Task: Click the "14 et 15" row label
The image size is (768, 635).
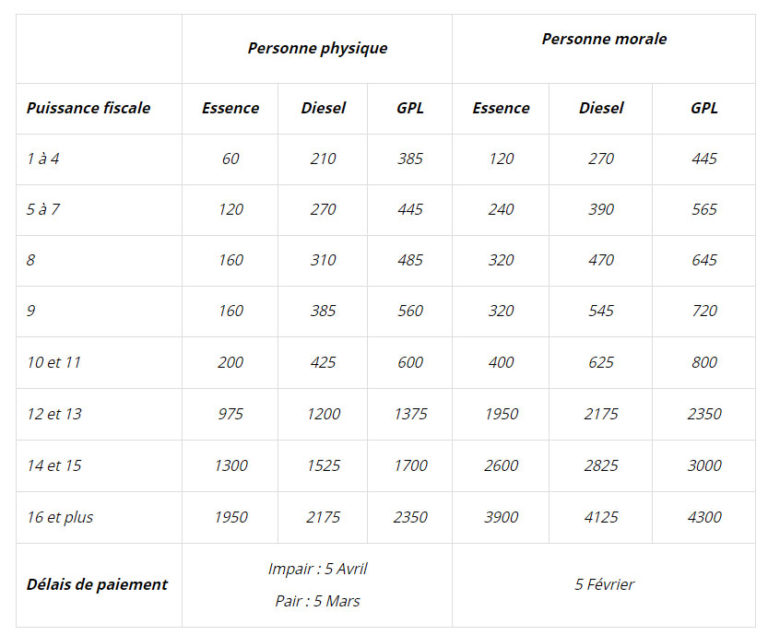Action: click(x=54, y=465)
